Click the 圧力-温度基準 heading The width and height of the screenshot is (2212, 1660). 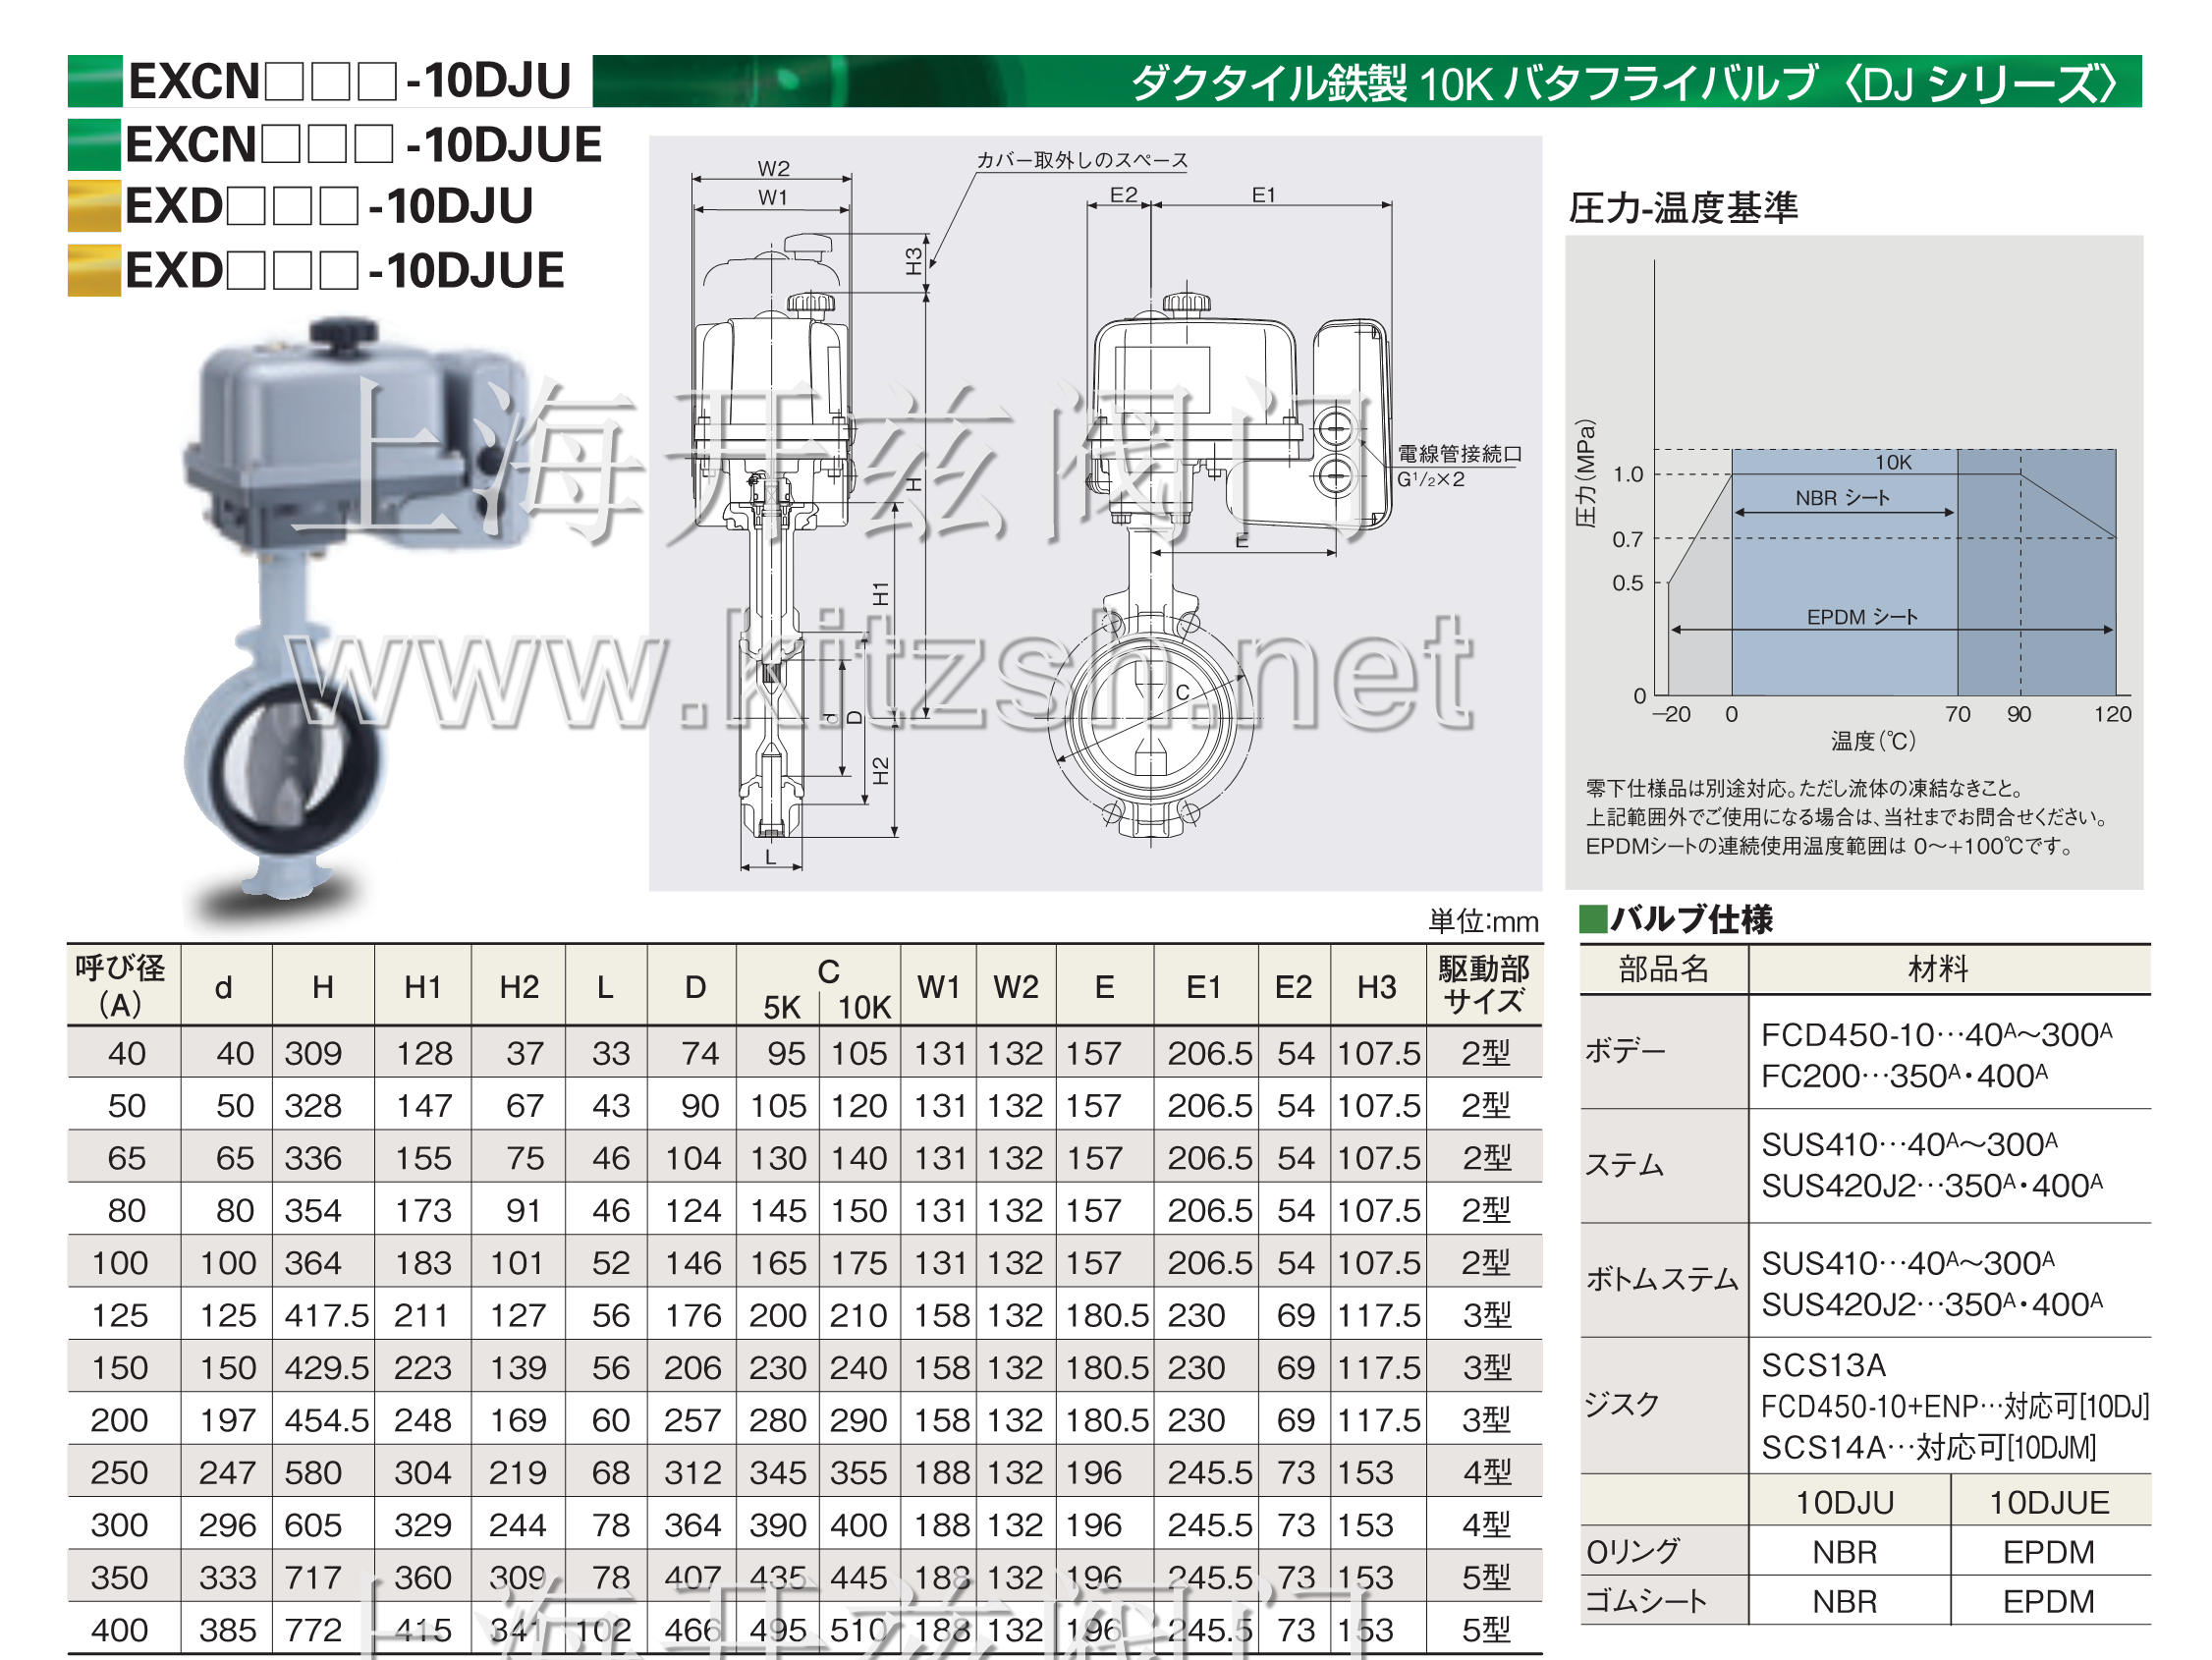1683,207
